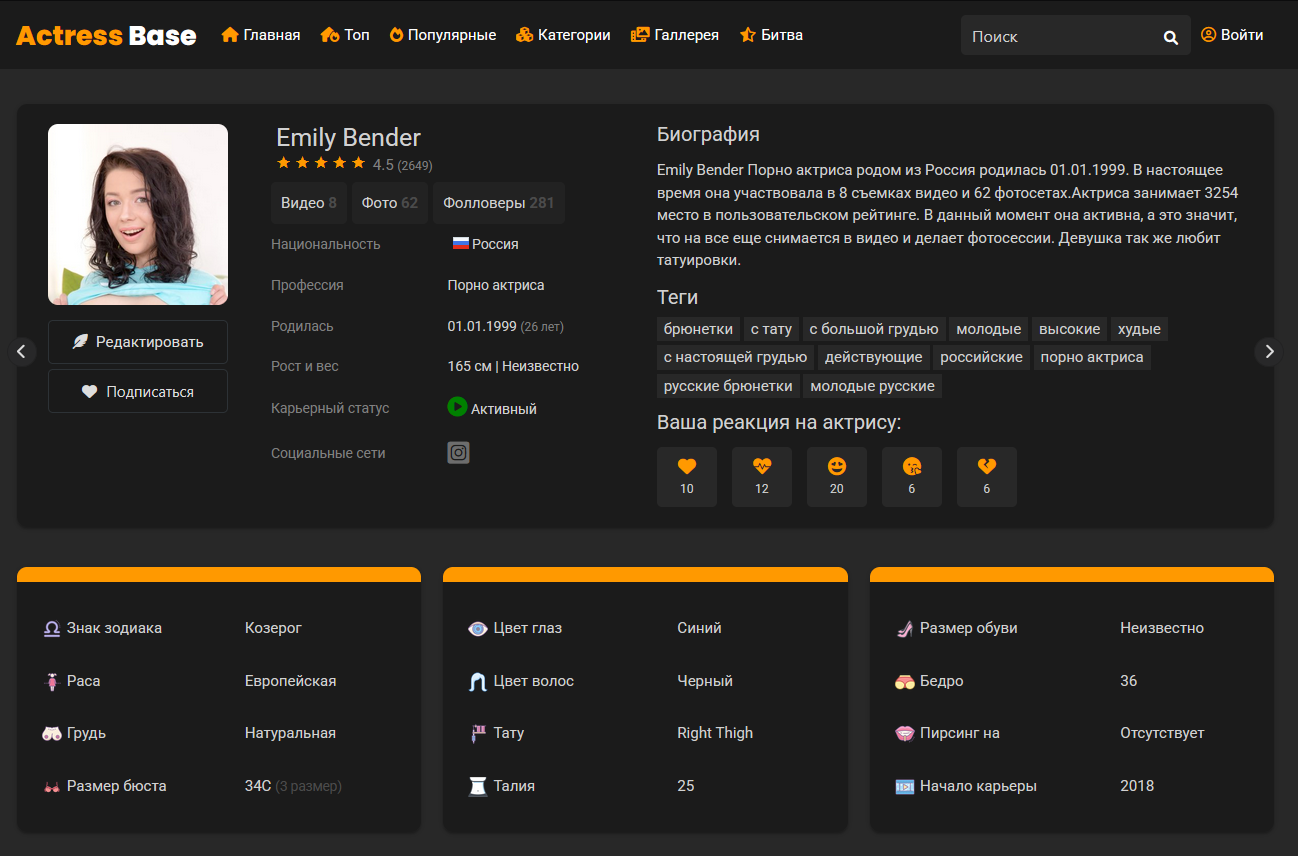Image resolution: width=1298 pixels, height=856 pixels.
Task: Click the career start year 2018
Action: (1137, 786)
